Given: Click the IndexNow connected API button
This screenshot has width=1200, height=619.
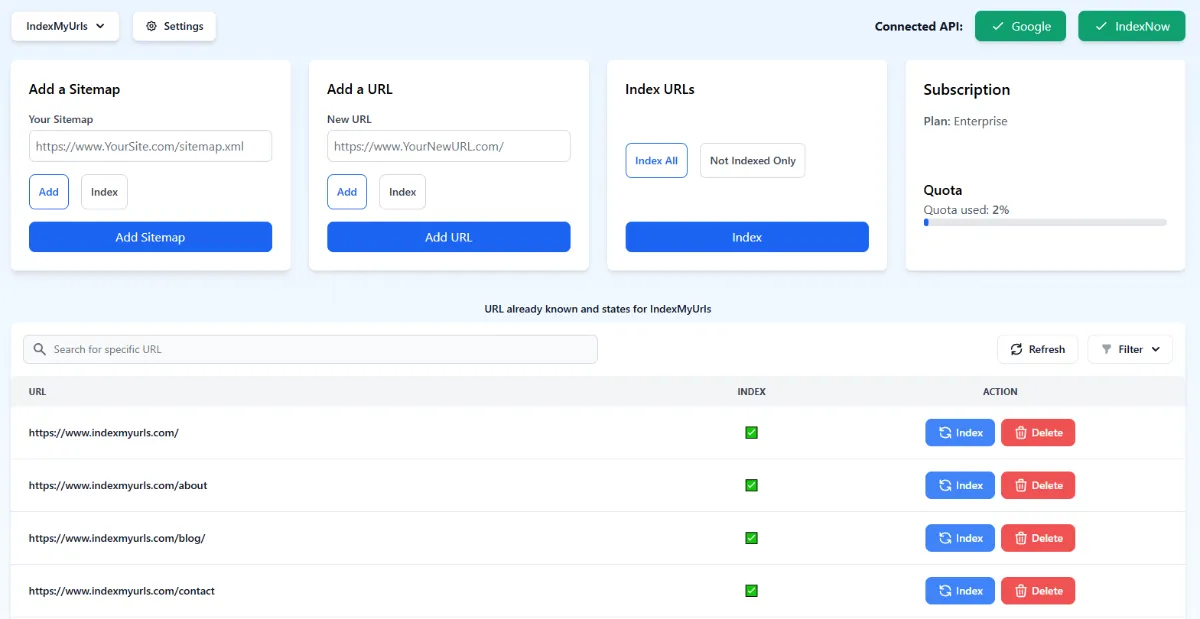Looking at the screenshot, I should coord(1131,27).
